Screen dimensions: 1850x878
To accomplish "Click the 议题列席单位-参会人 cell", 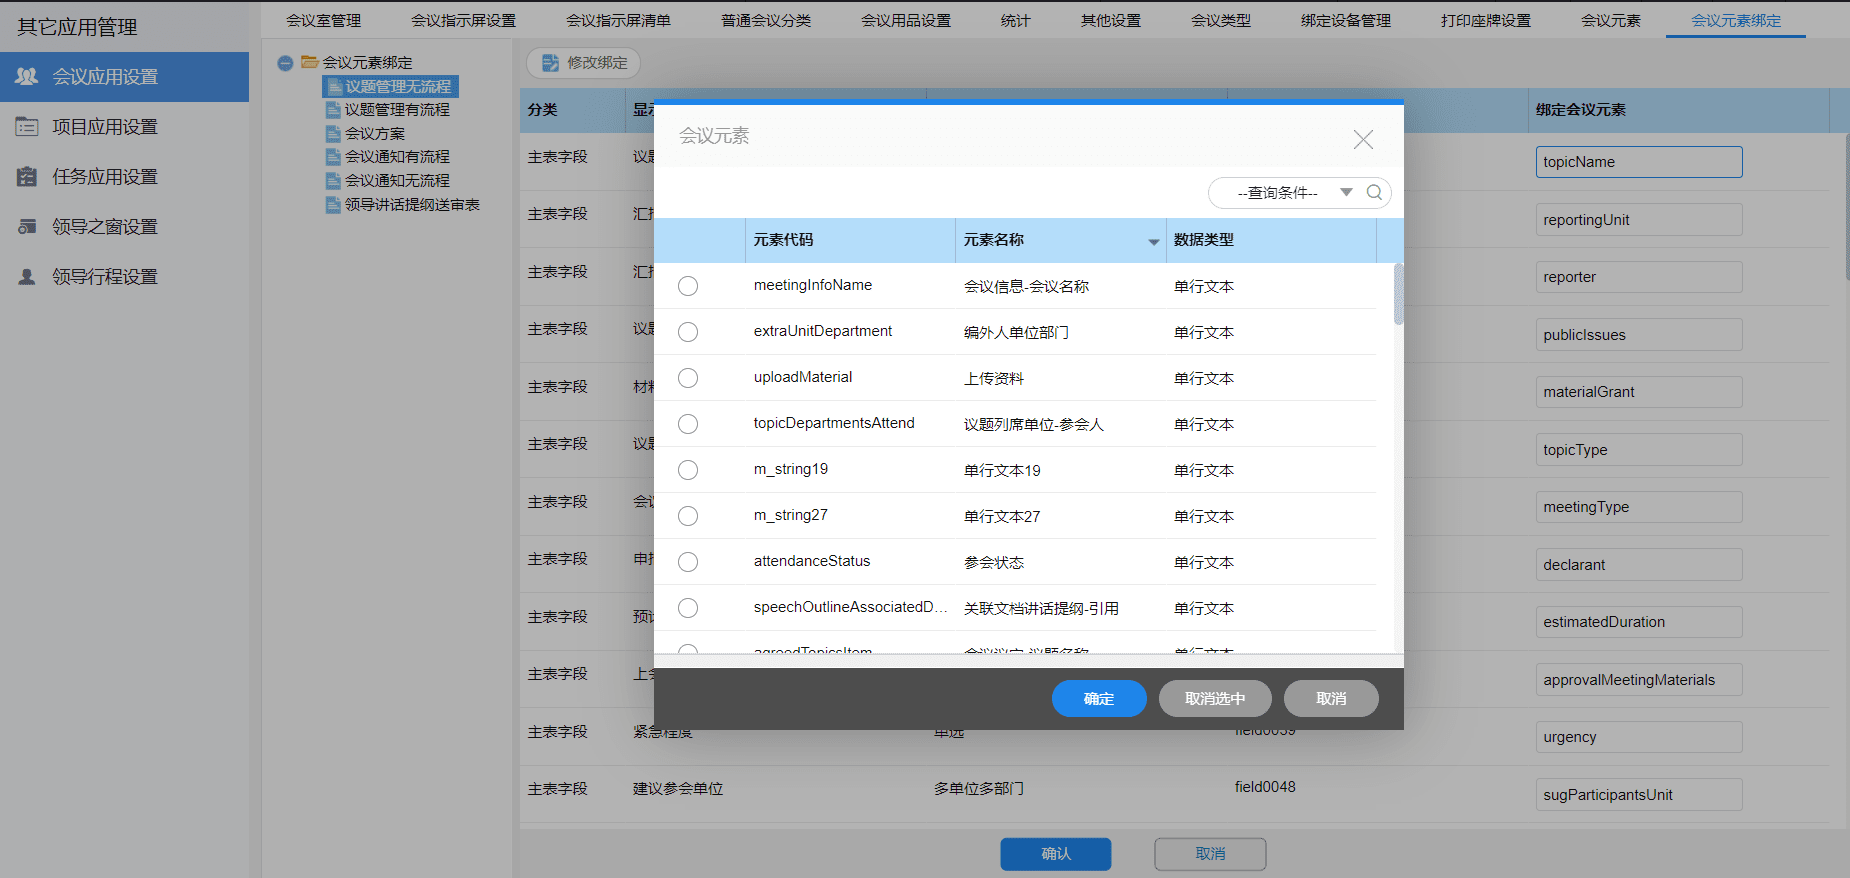I will point(1033,425).
